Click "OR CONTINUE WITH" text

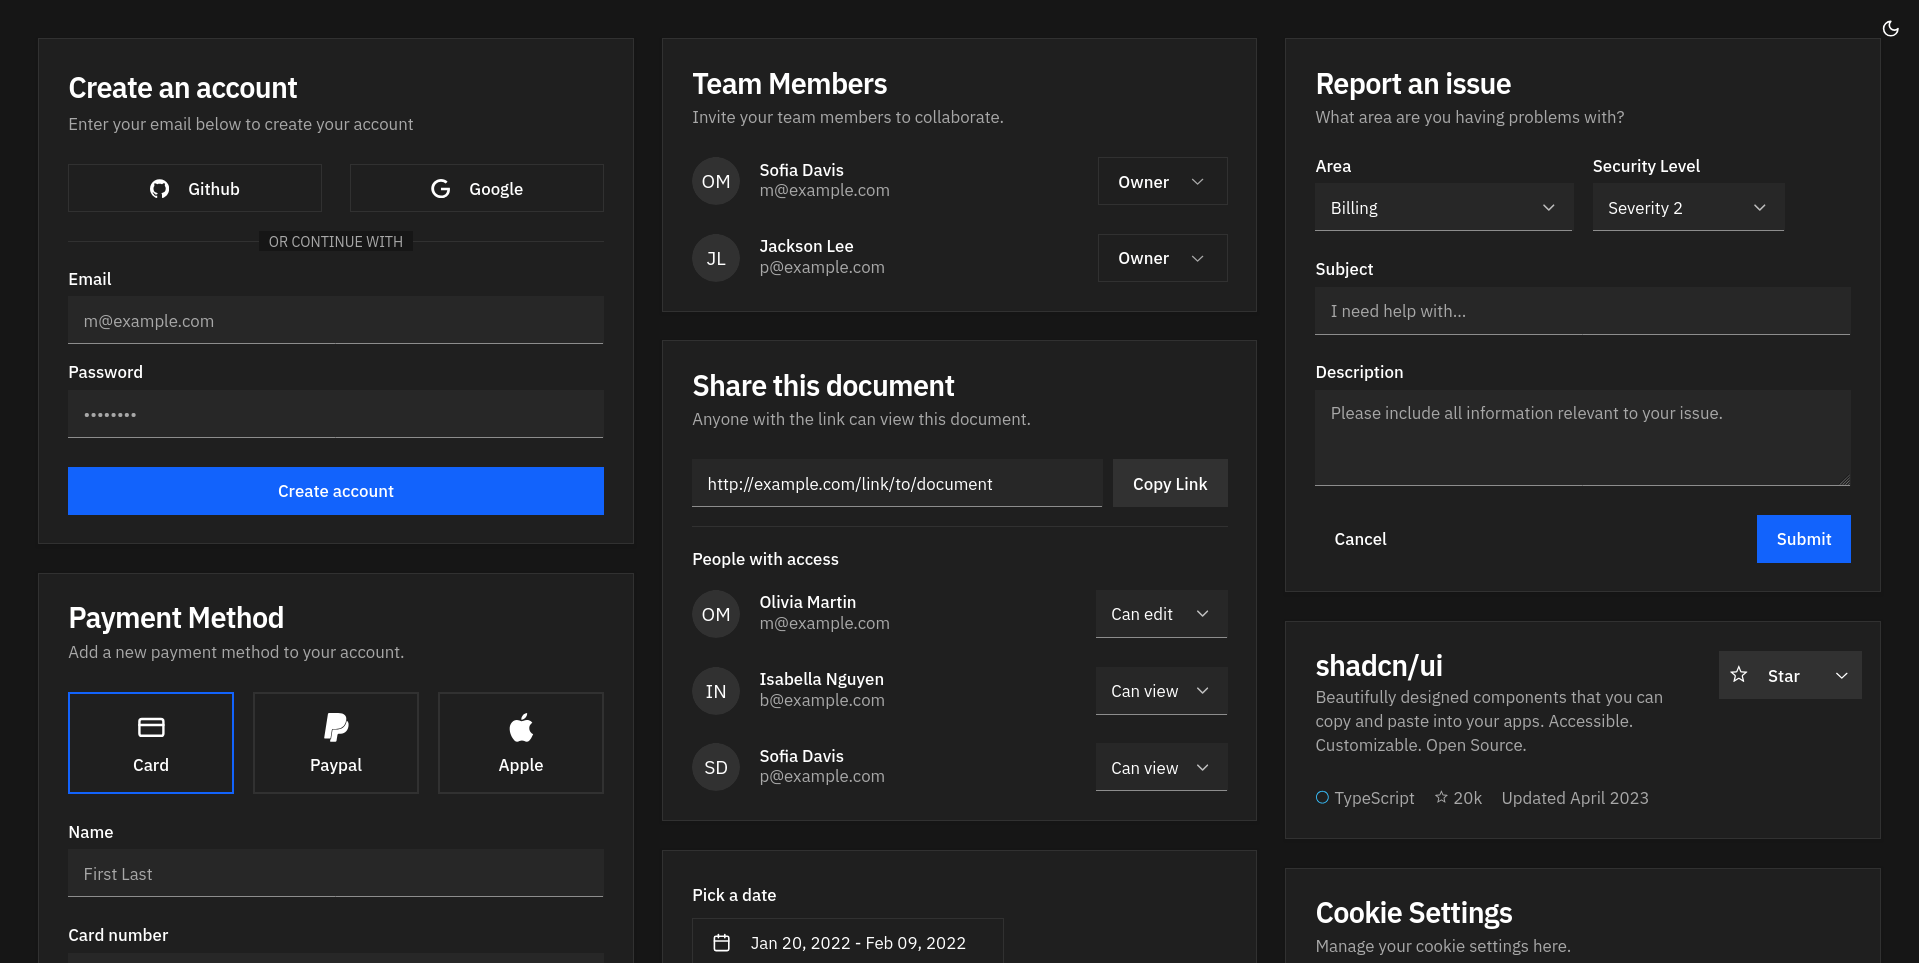pos(336,242)
